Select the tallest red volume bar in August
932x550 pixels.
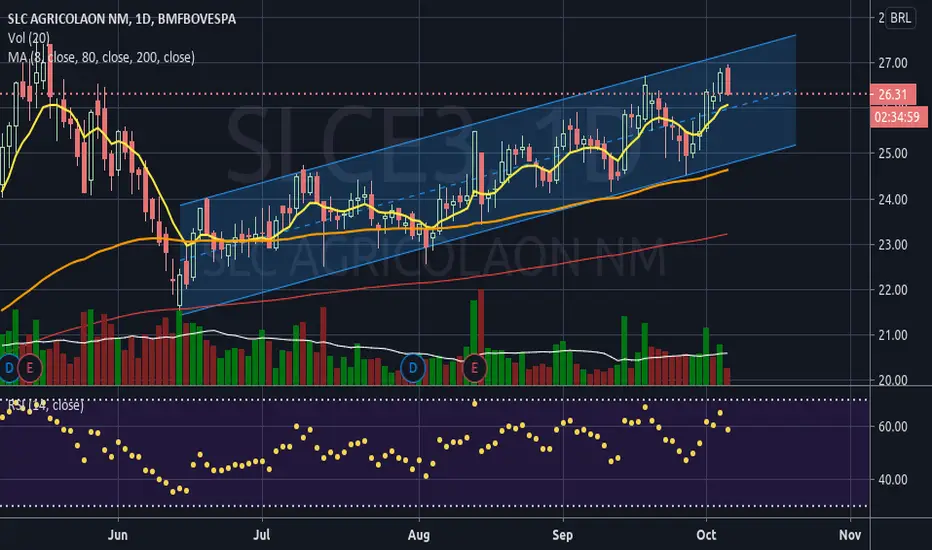[x=481, y=337]
